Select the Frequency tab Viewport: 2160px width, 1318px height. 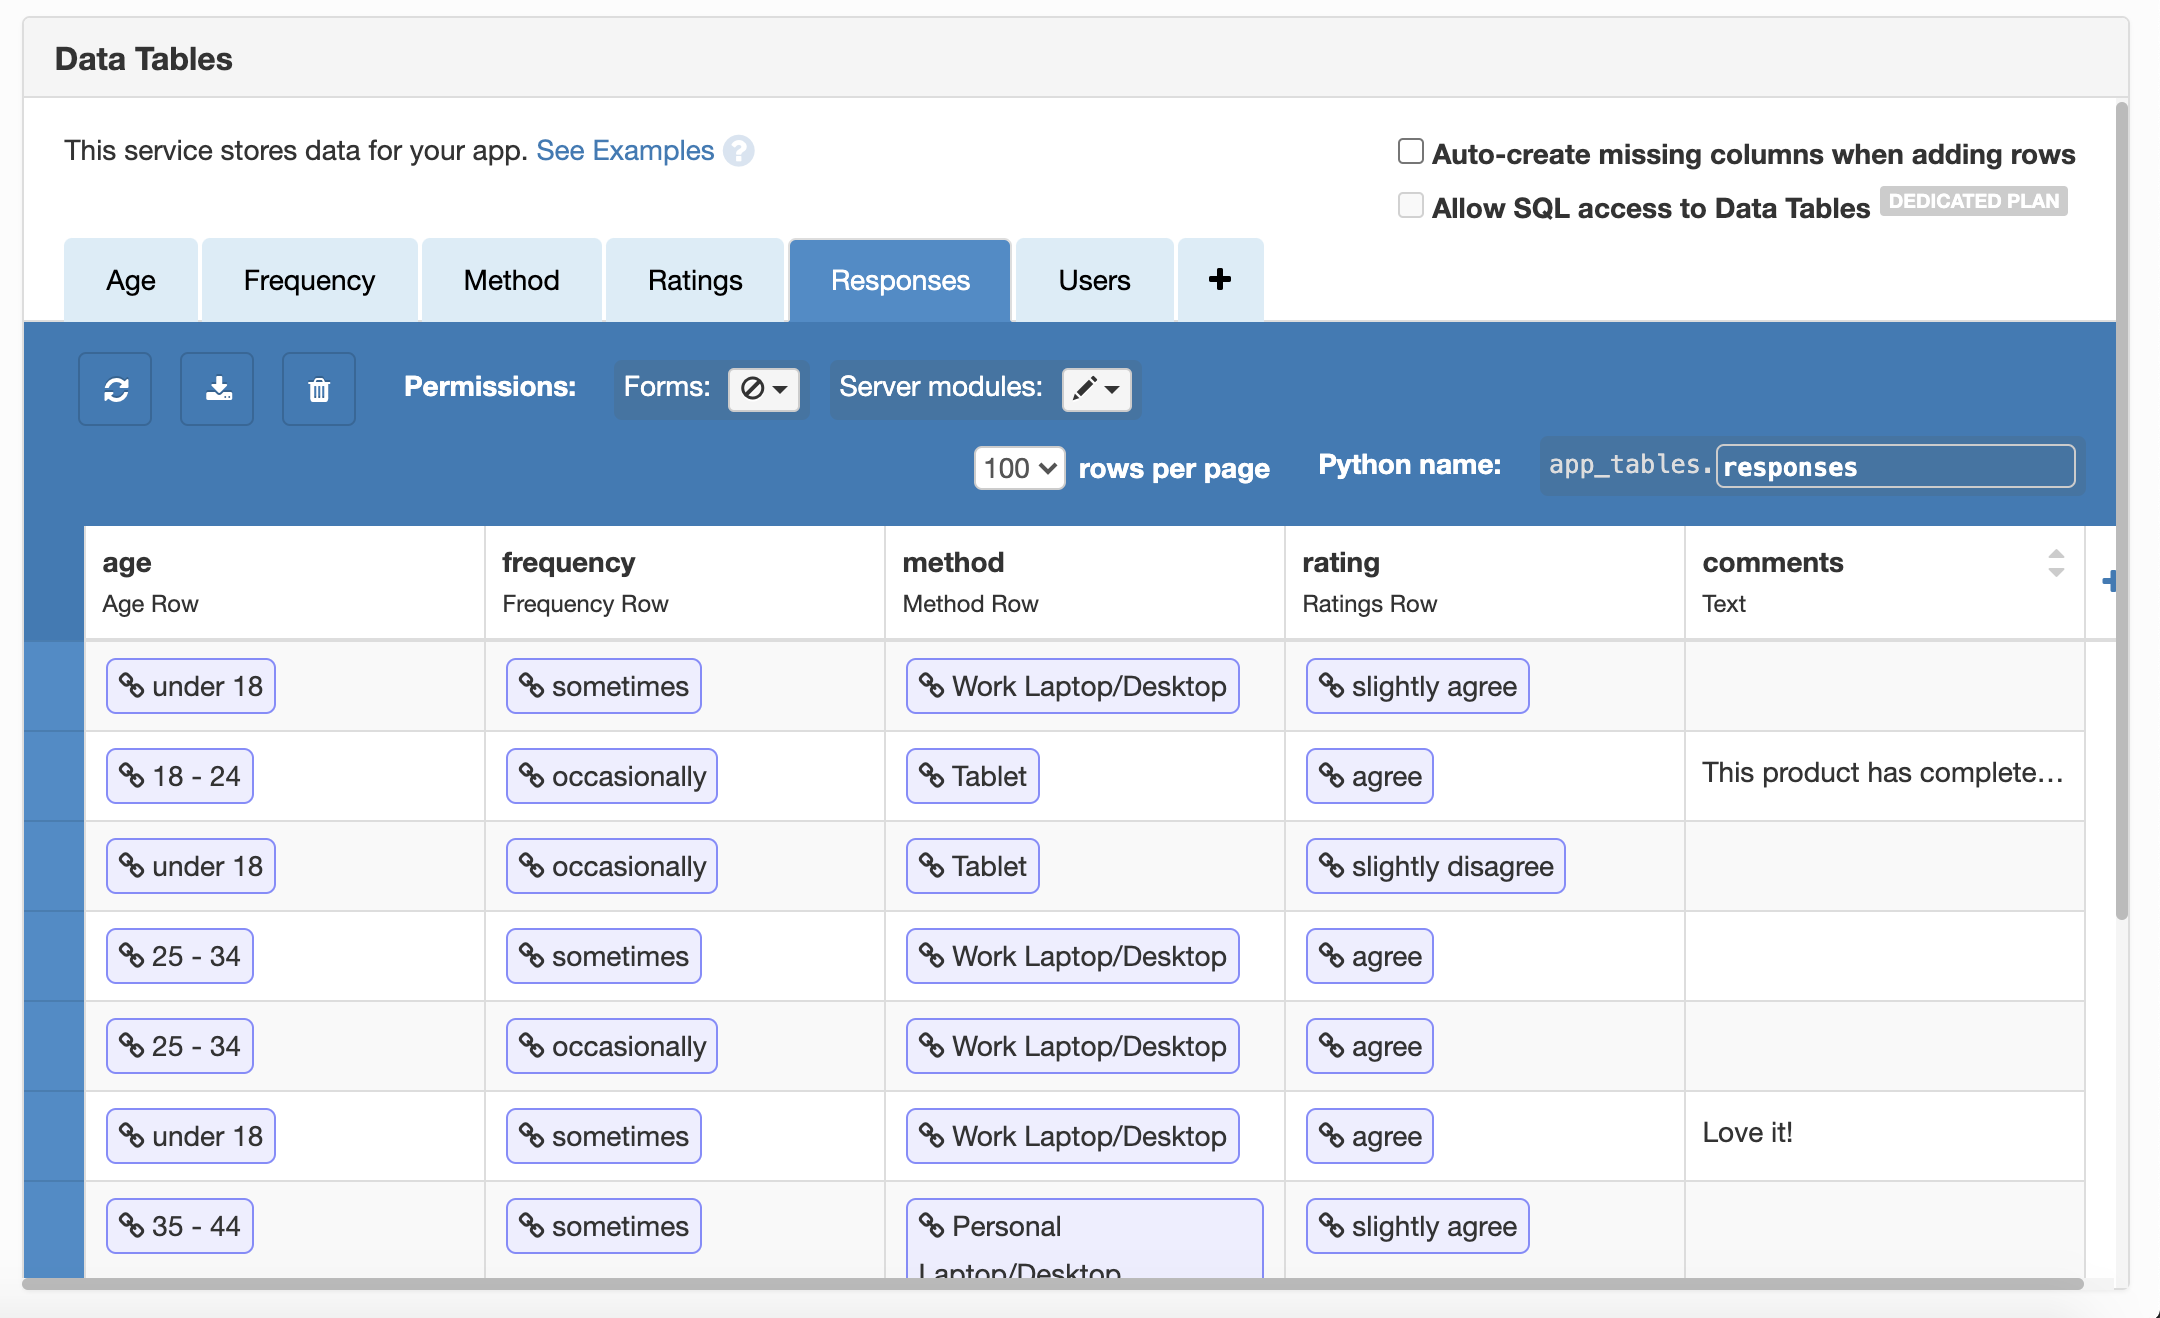point(309,280)
